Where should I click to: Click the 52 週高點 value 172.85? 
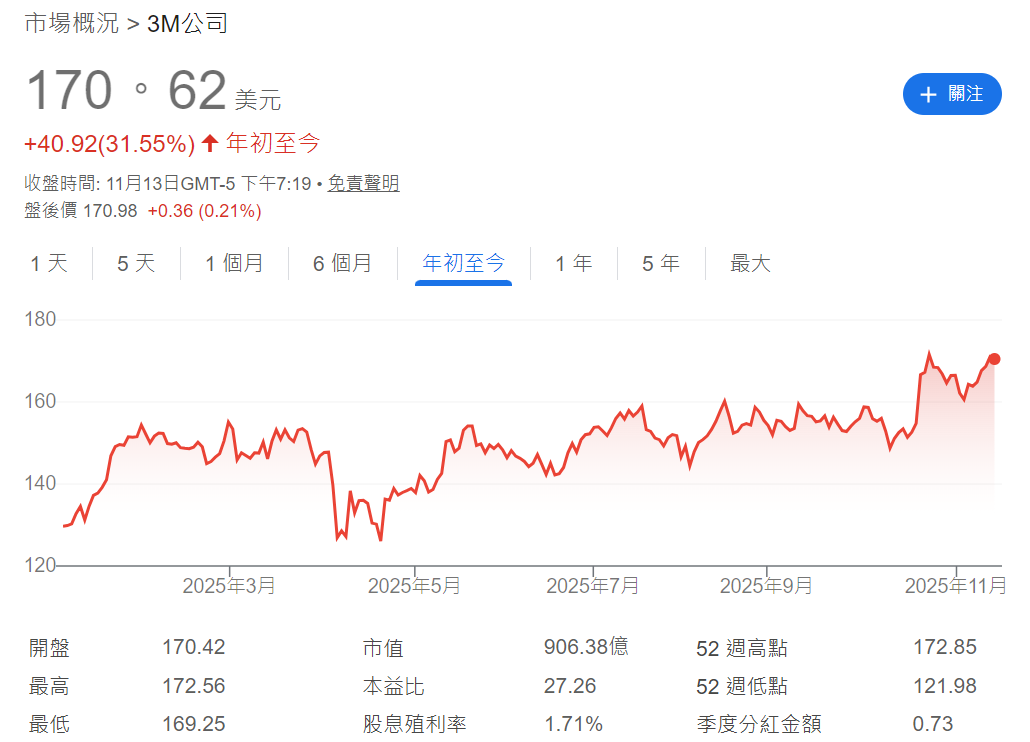(944, 648)
